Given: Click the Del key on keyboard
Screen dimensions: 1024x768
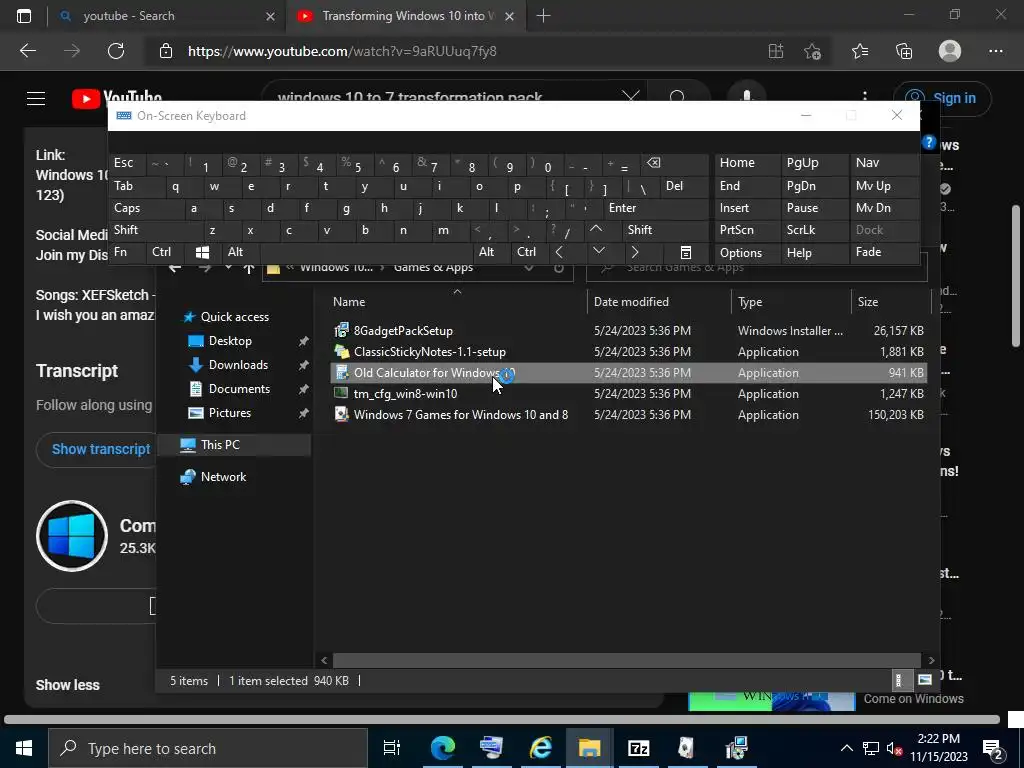Looking at the screenshot, I should (685, 187).
